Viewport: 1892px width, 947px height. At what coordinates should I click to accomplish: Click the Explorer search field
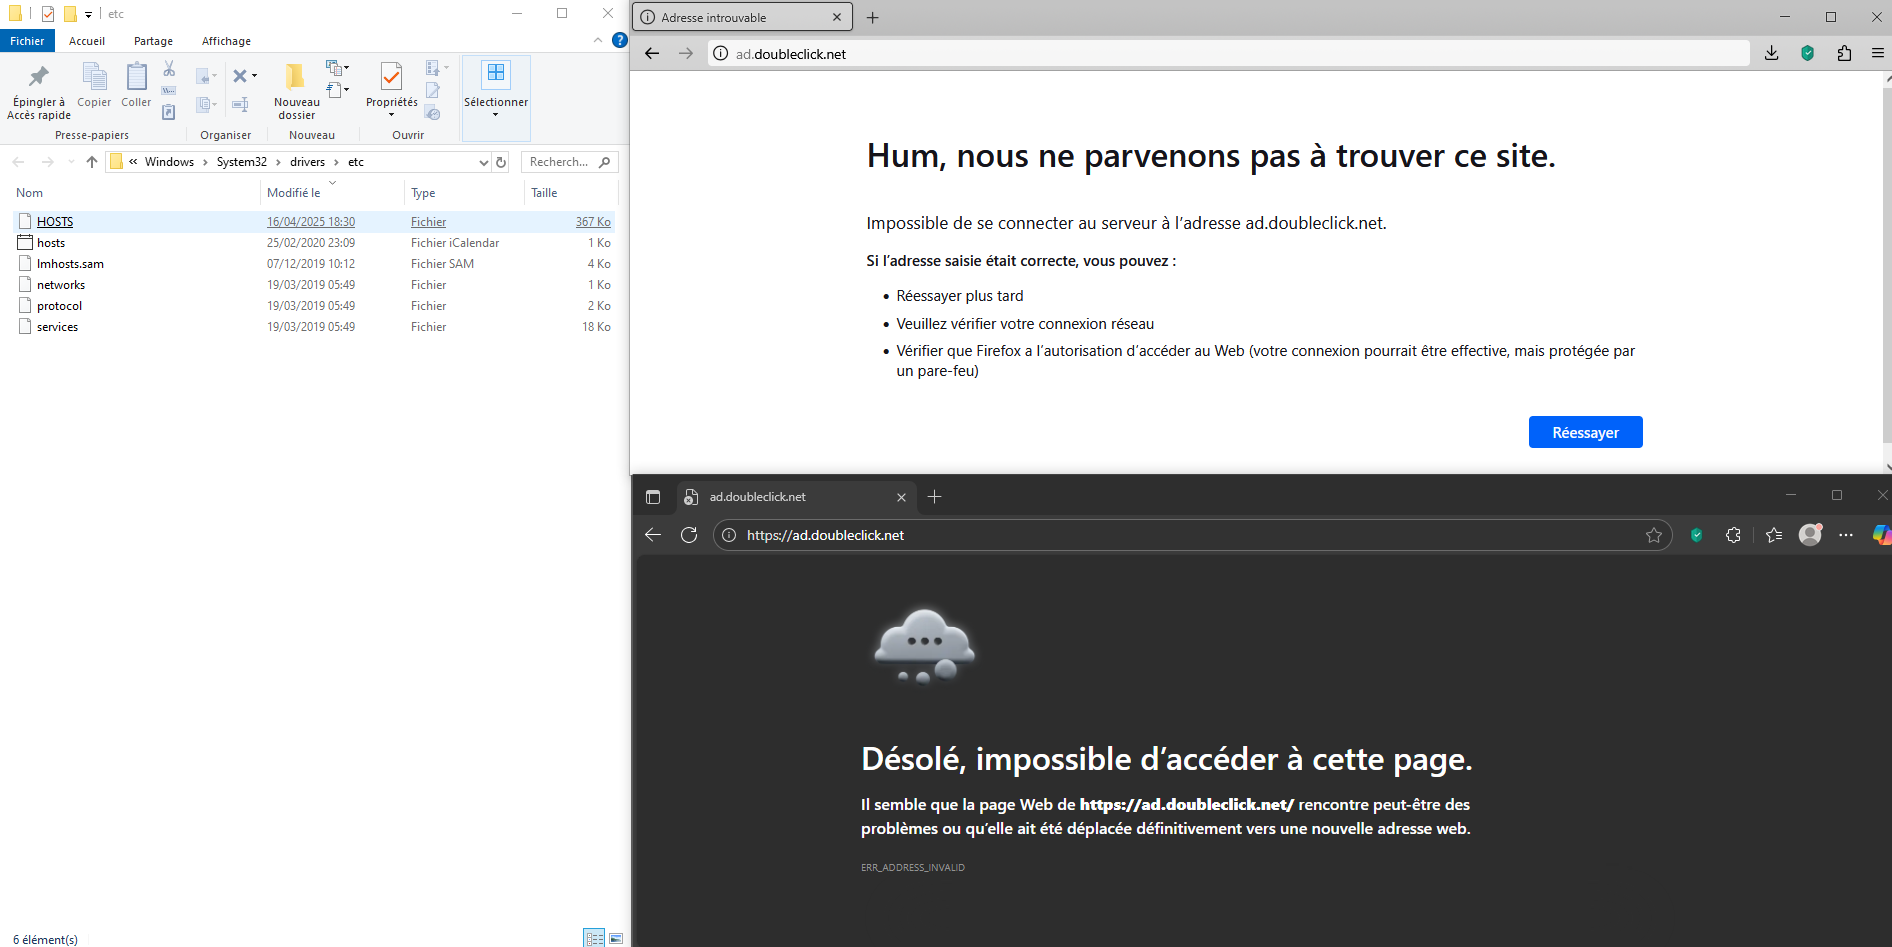569,162
